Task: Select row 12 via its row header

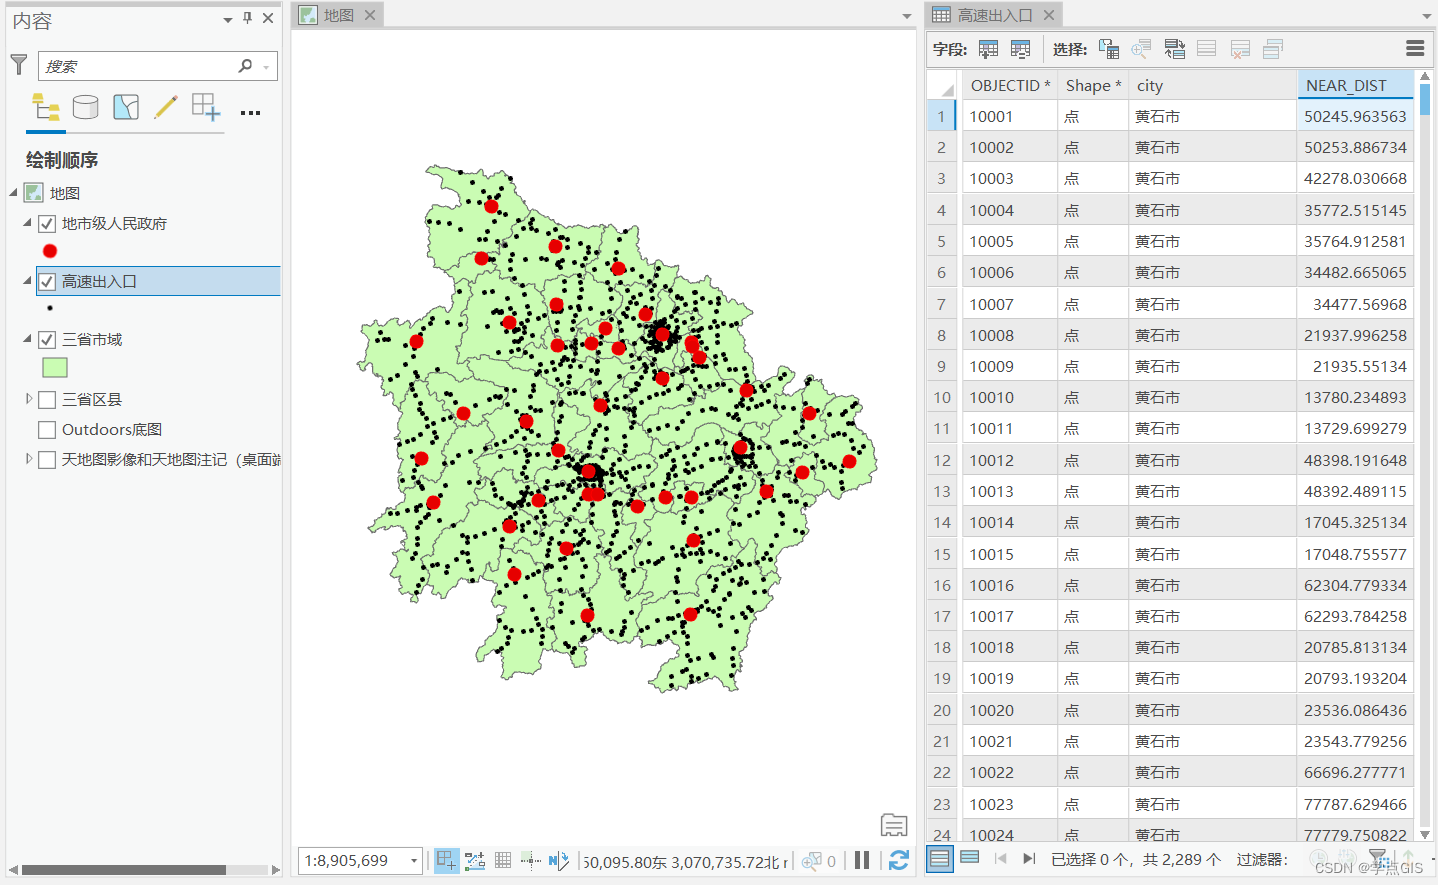Action: 941,460
